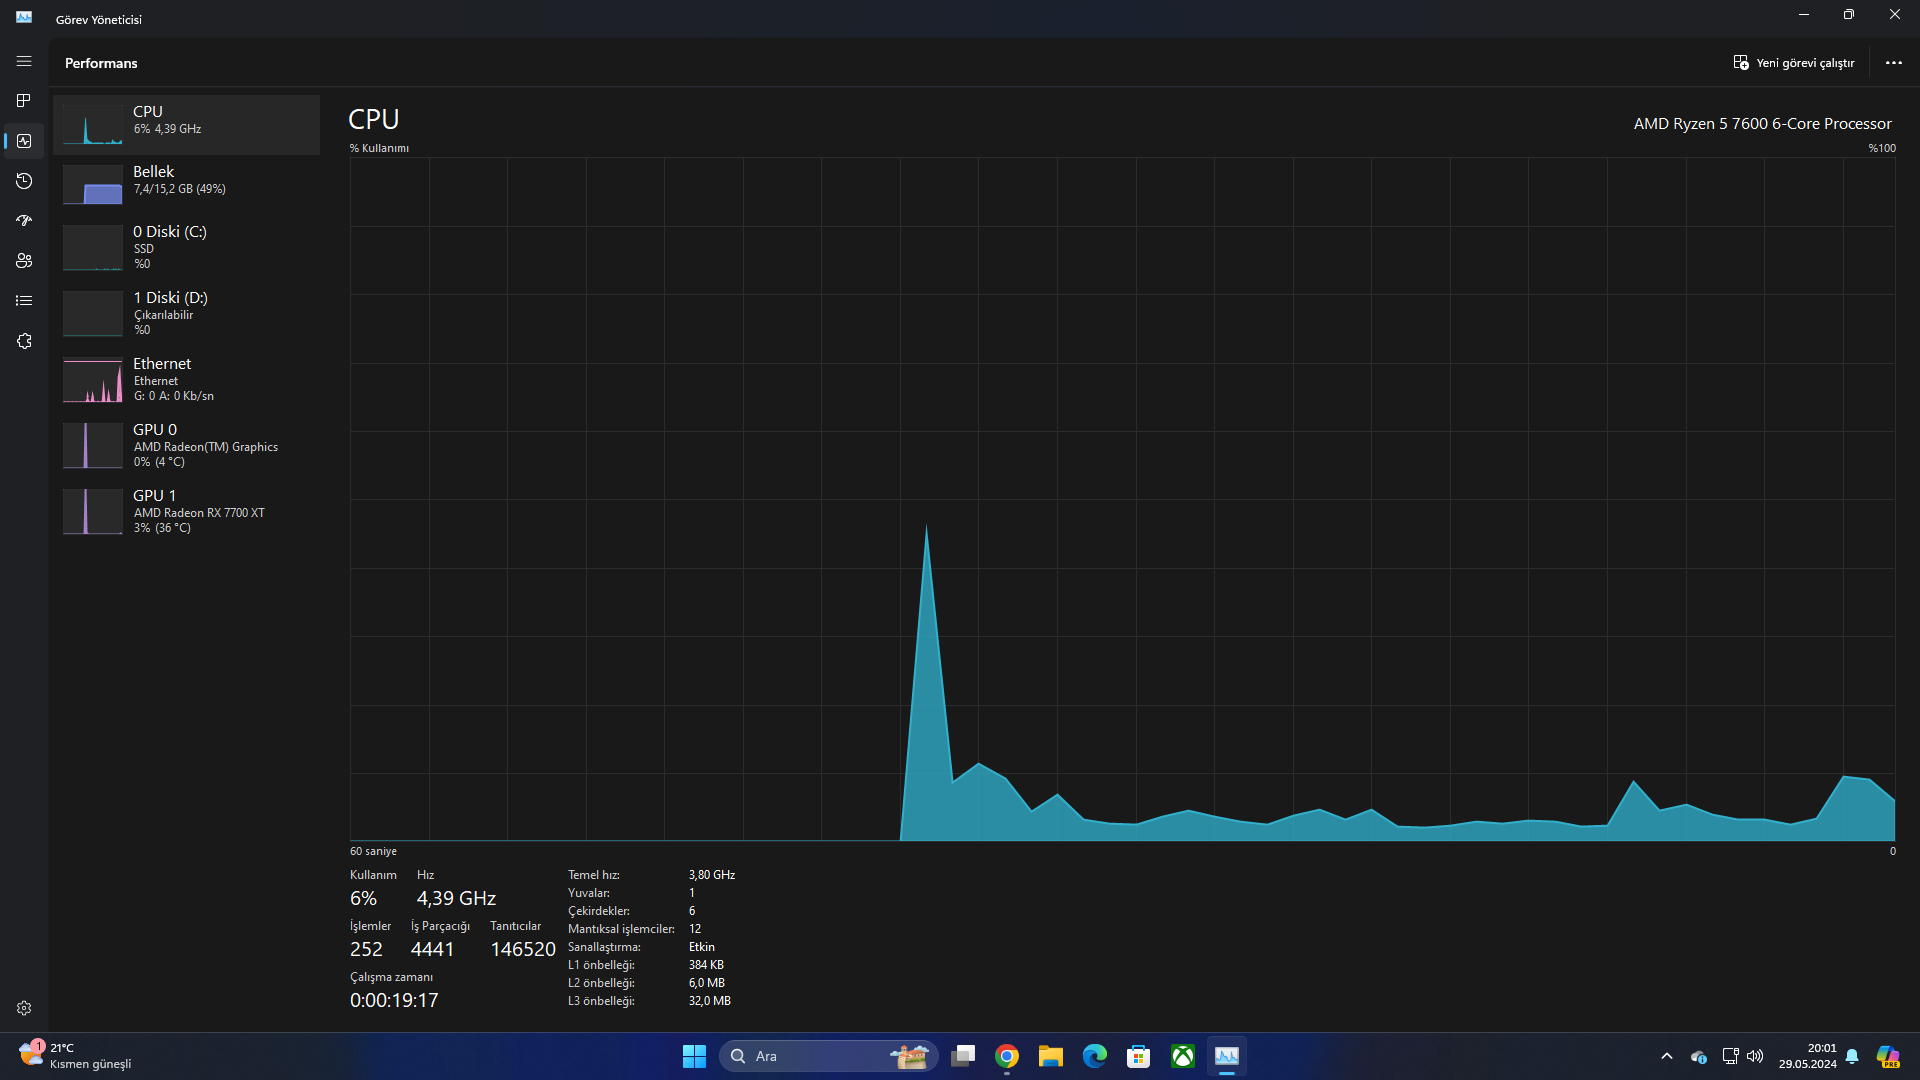
Task: Click the Performans page title
Action: tap(101, 63)
